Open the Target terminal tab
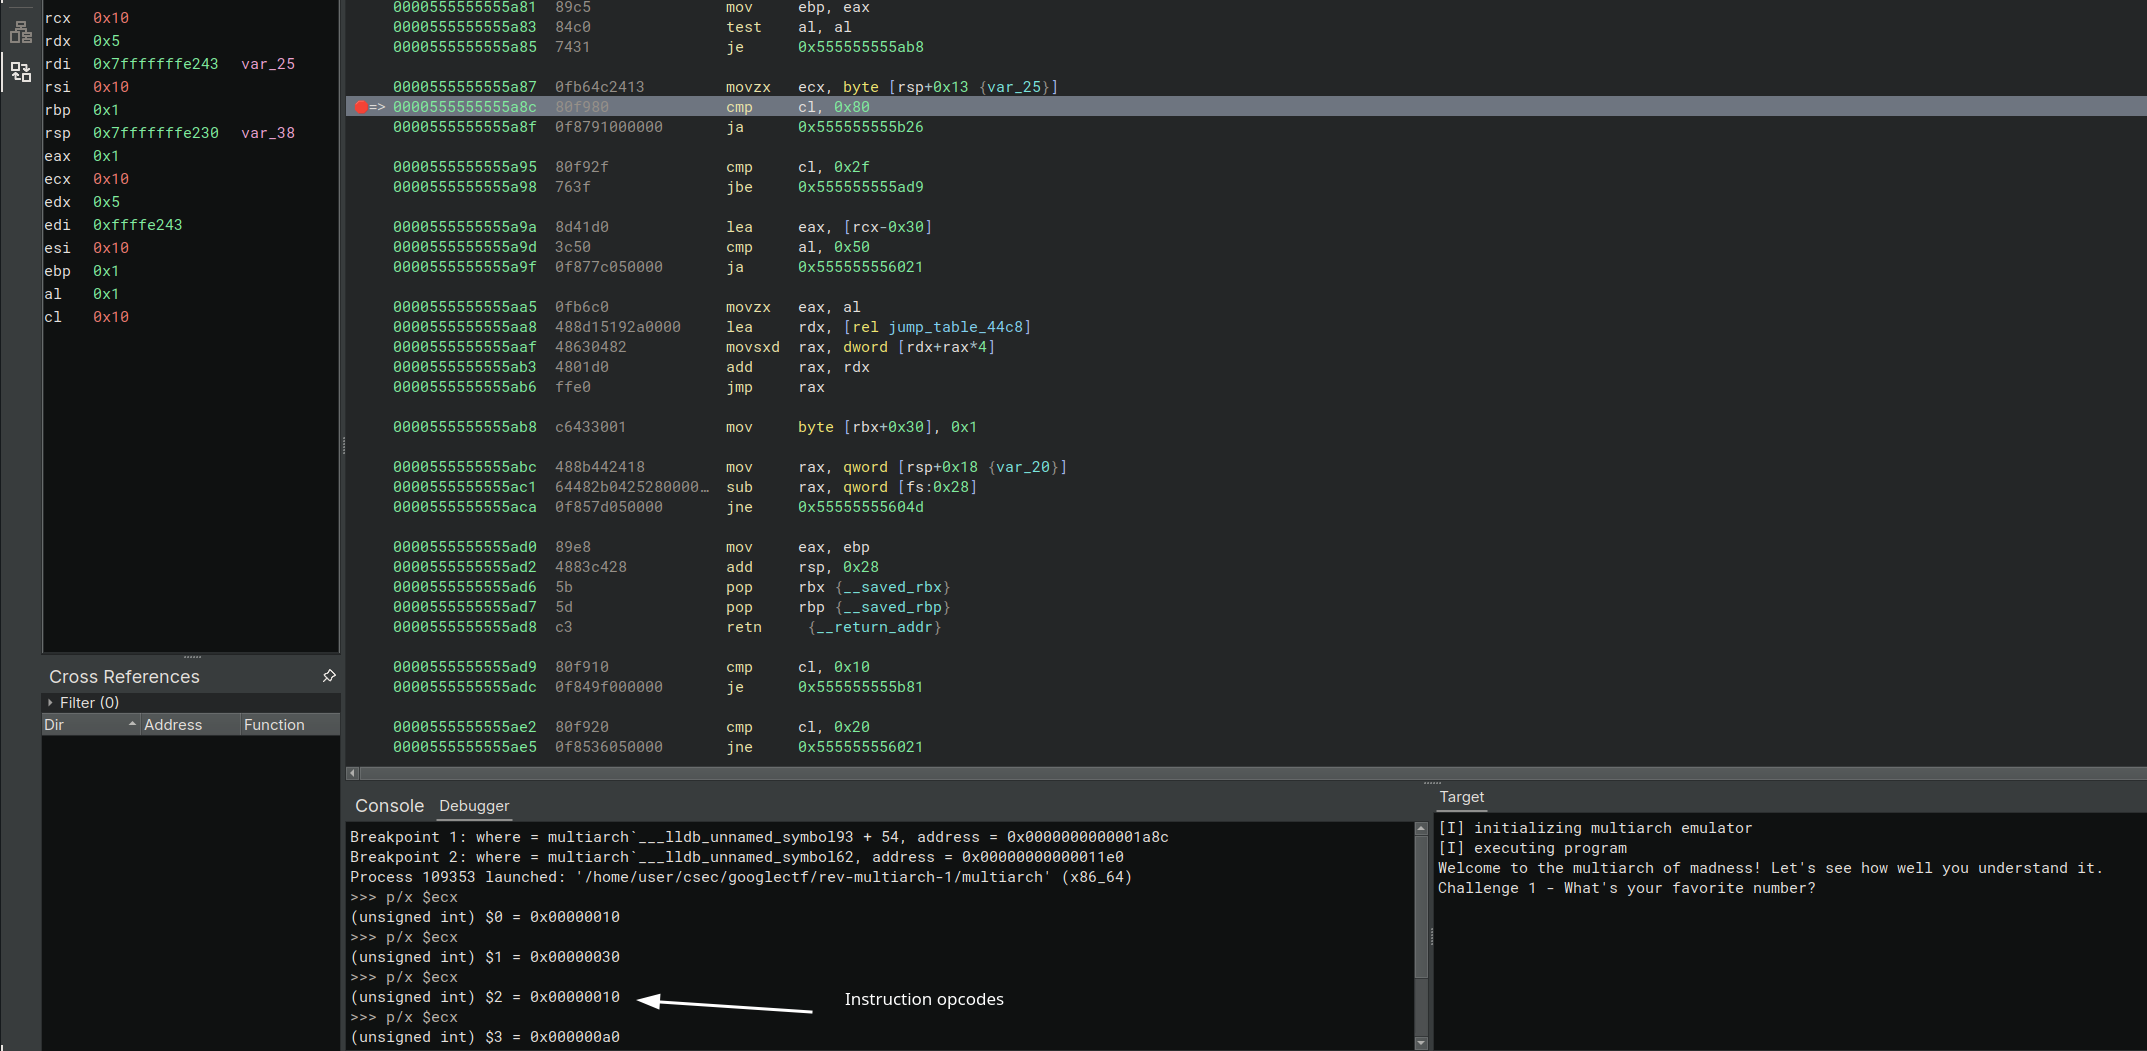This screenshot has height=1051, width=2147. click(1461, 797)
